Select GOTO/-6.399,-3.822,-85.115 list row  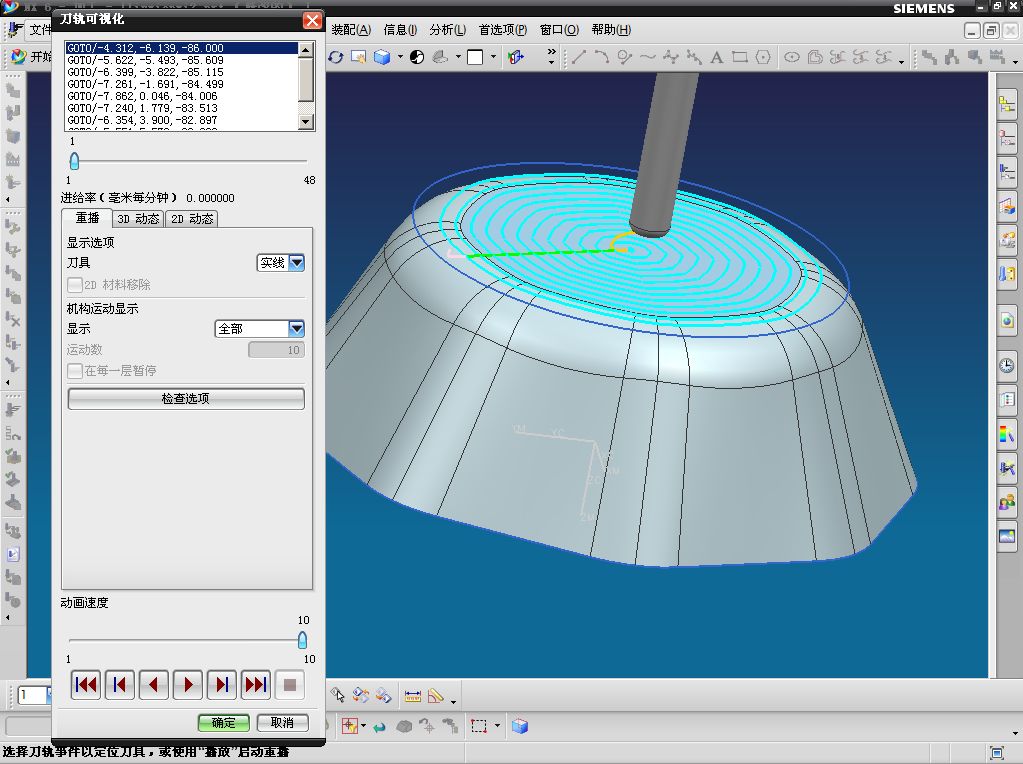point(181,72)
